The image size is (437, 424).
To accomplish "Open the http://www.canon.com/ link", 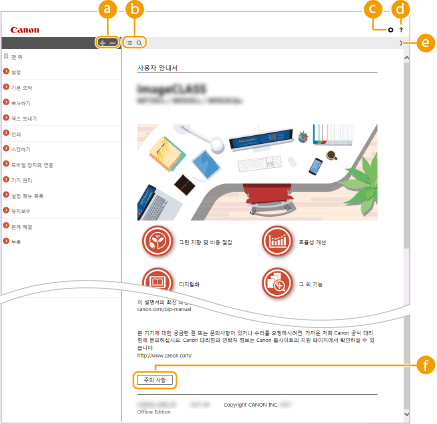I will tap(164, 355).
